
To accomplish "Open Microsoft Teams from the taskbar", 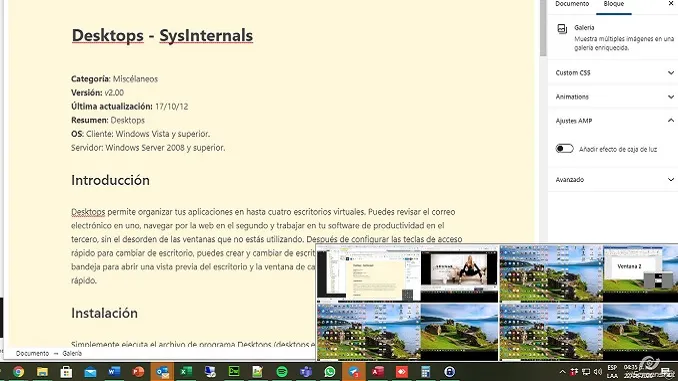I will click(306, 372).
